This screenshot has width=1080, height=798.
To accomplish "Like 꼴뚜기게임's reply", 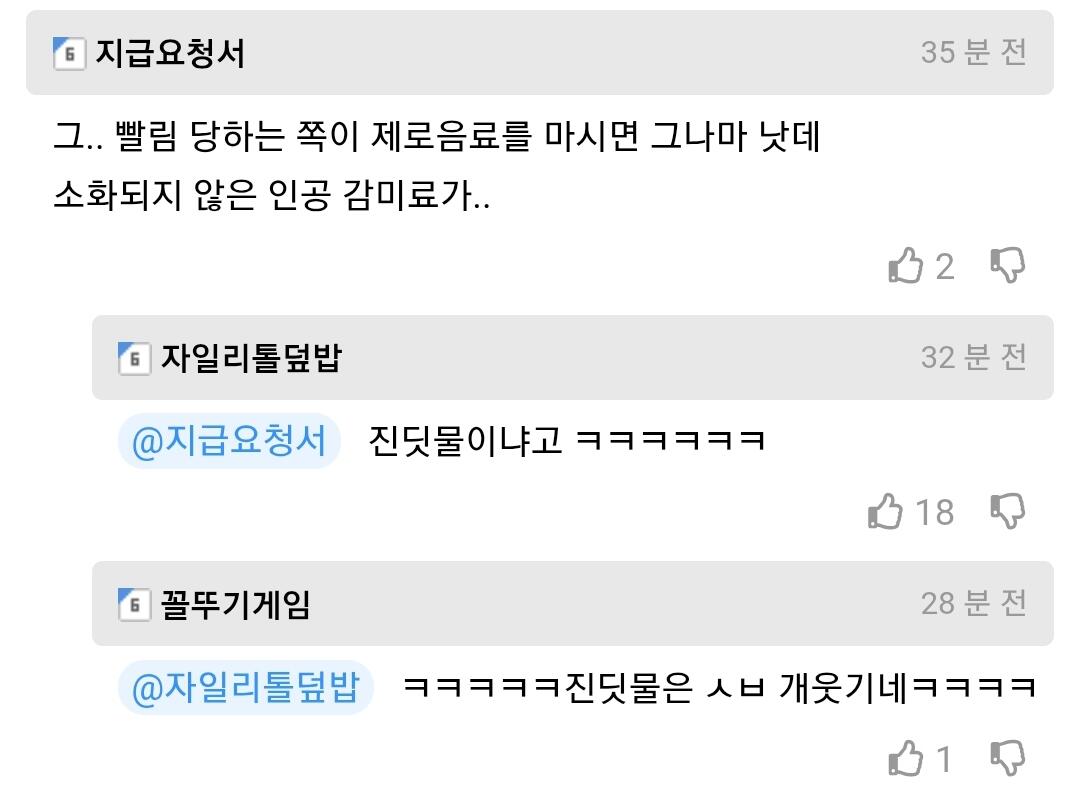I will 905,758.
